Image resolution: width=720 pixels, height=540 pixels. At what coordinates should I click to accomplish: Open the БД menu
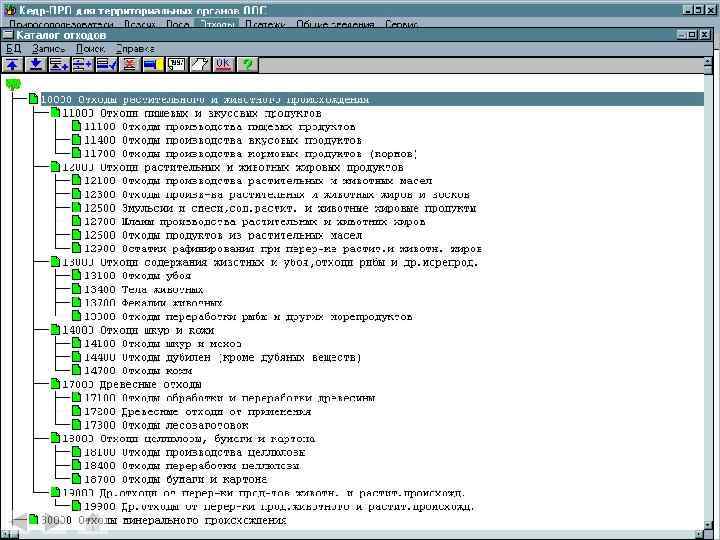[14, 49]
